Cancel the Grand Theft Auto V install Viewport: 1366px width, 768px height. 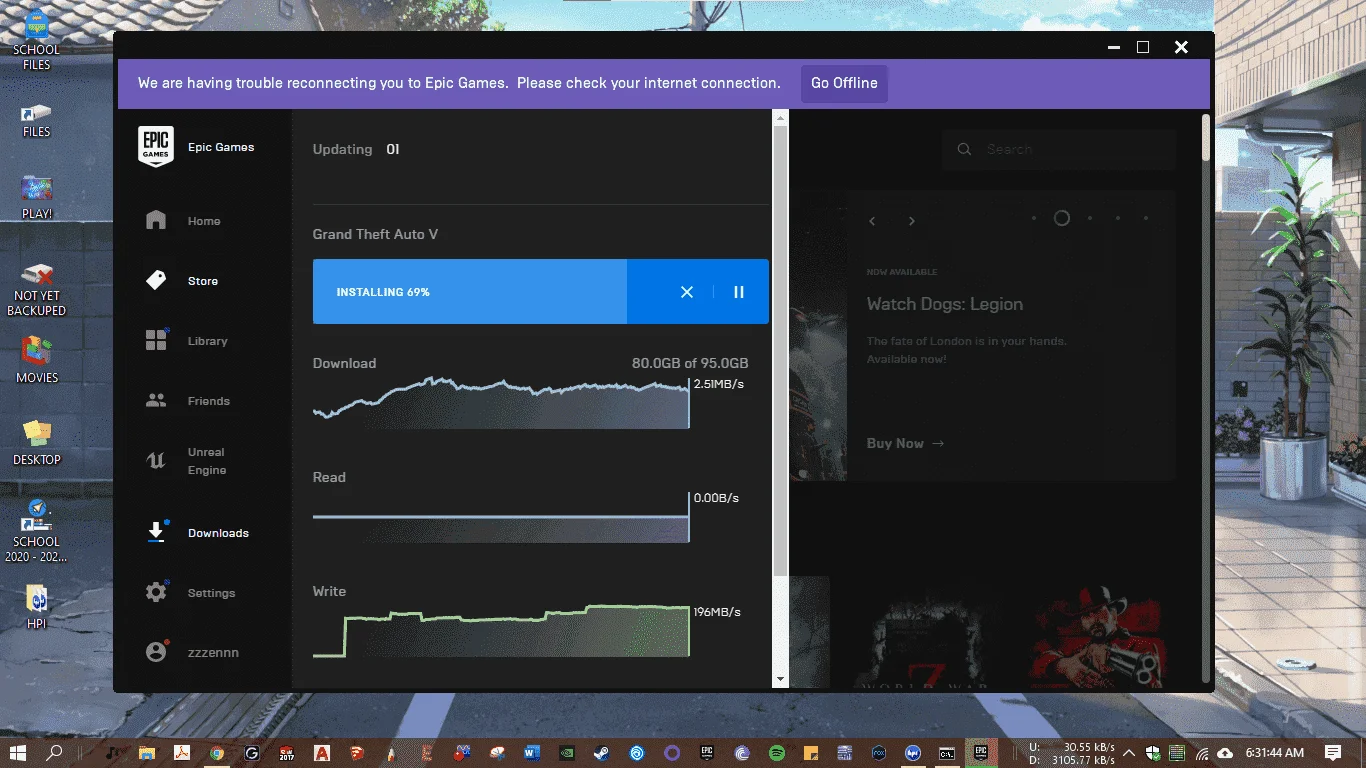click(x=687, y=292)
